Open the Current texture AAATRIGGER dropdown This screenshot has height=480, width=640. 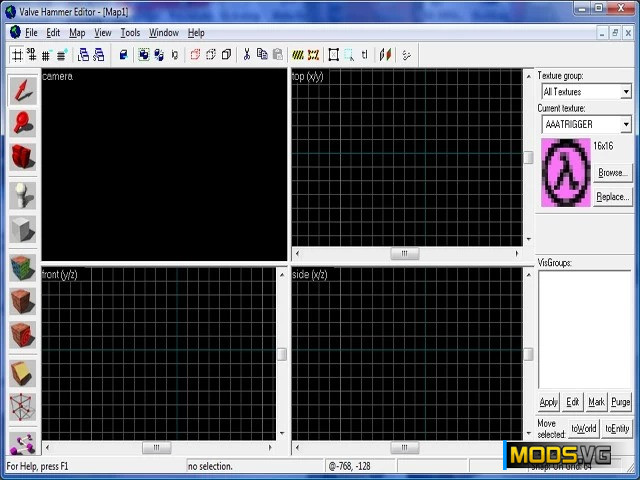(x=626, y=125)
